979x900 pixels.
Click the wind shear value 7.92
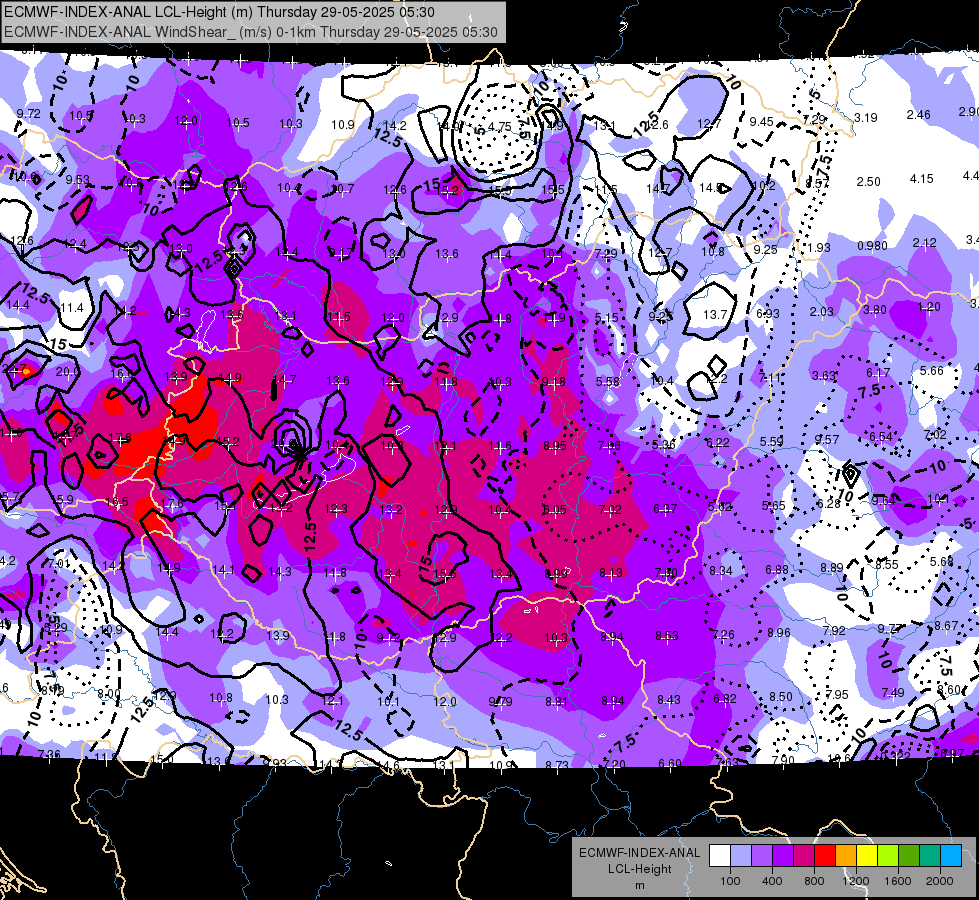[834, 631]
